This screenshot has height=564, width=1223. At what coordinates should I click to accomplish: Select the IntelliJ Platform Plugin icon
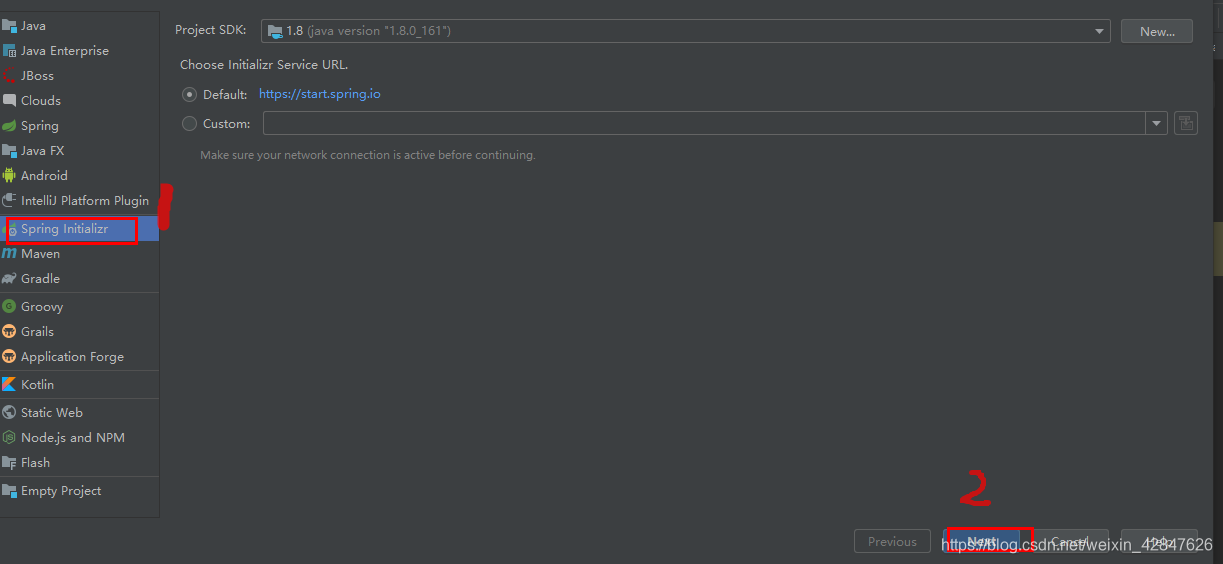coord(9,201)
